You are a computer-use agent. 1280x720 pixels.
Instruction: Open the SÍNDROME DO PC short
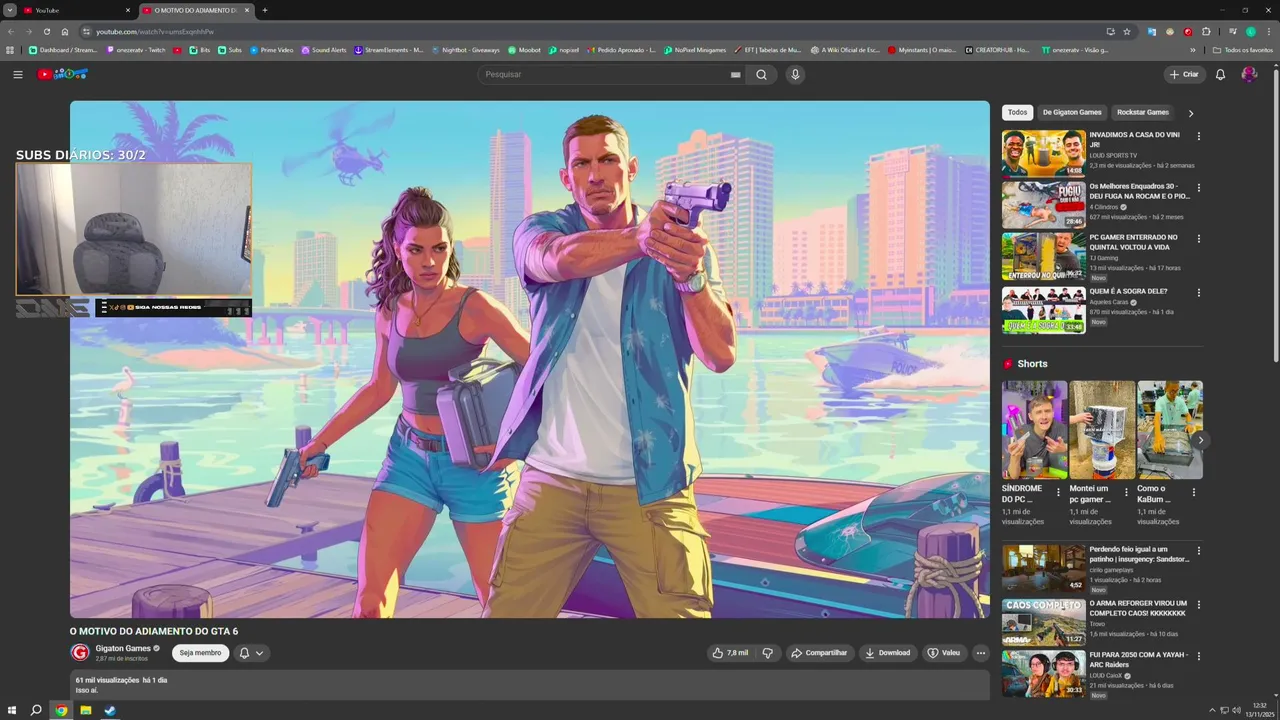click(x=1034, y=430)
